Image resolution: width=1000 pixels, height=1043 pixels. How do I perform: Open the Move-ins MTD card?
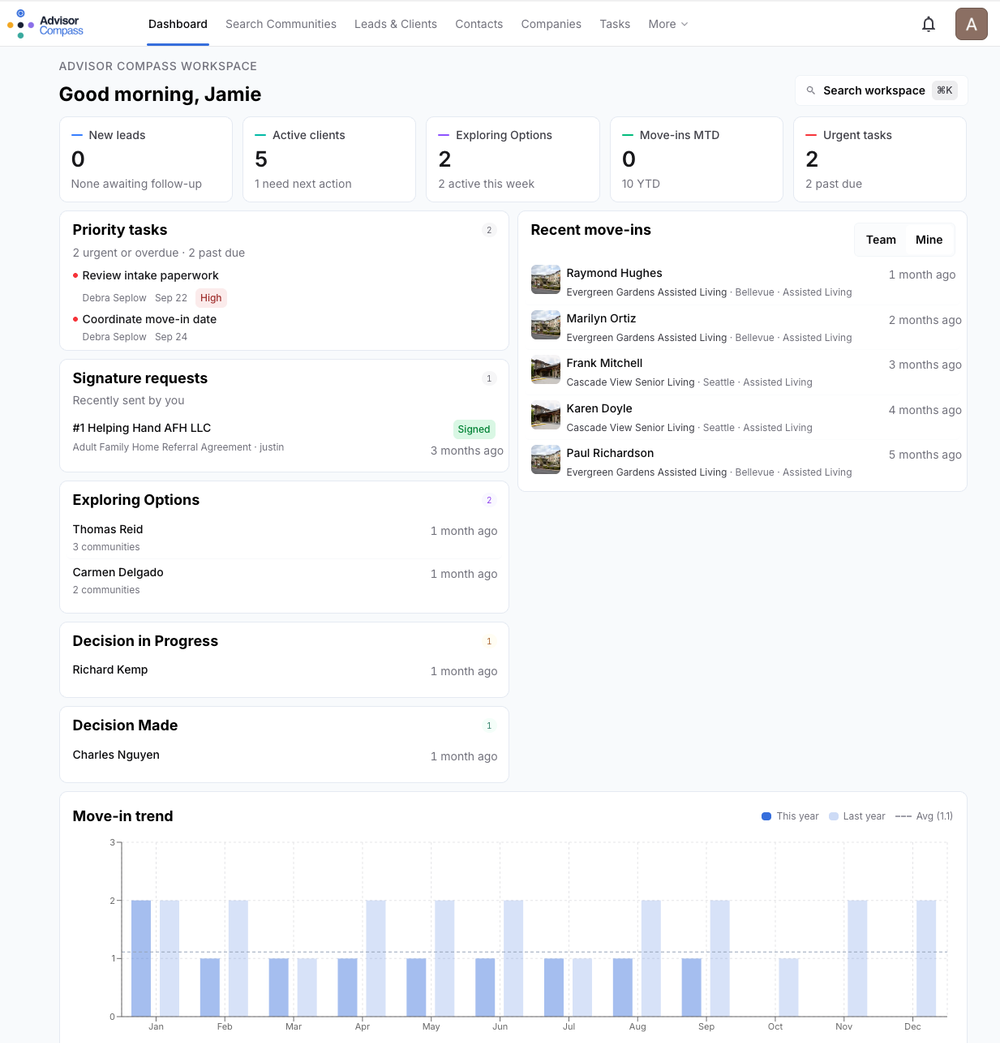(697, 160)
